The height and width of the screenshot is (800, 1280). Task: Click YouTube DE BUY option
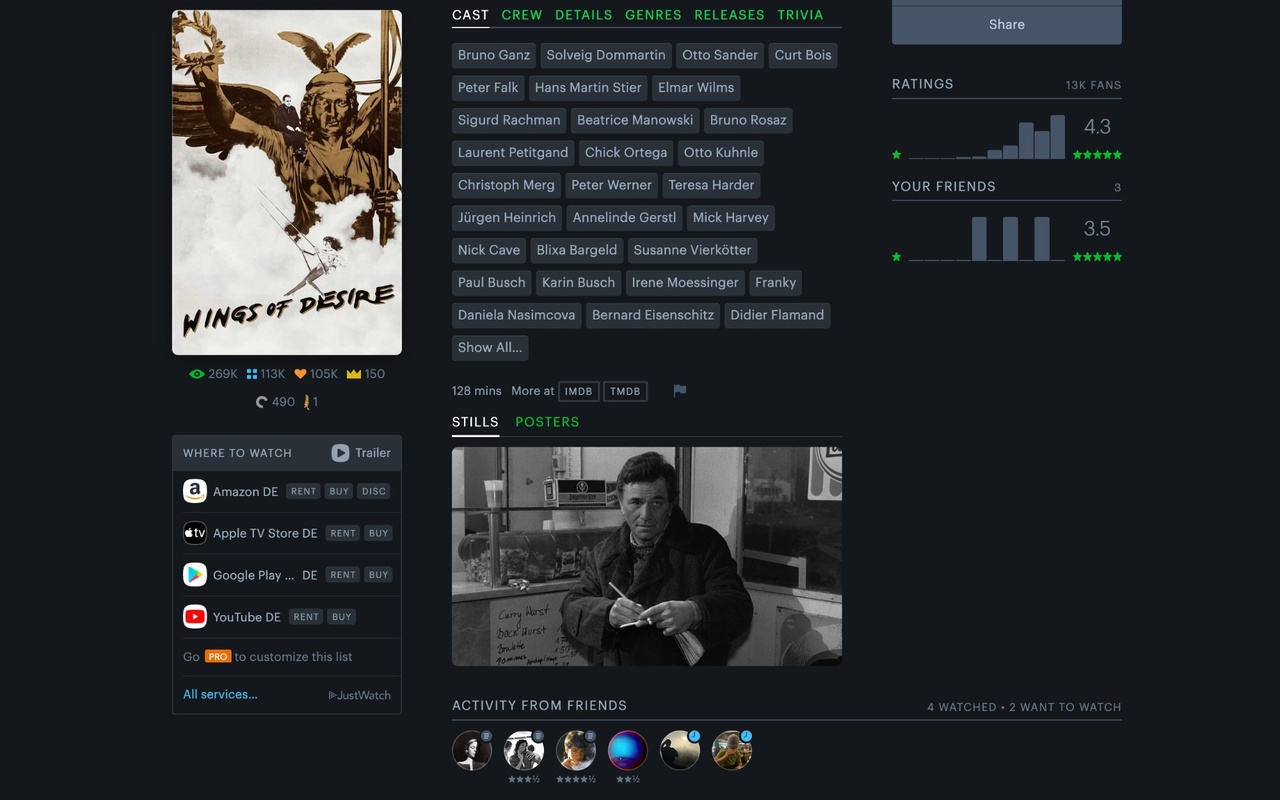point(342,617)
